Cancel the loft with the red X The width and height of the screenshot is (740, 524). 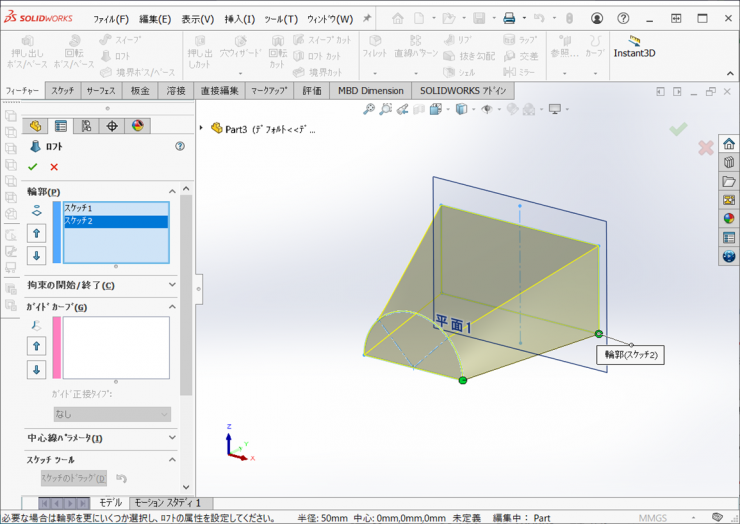54,167
